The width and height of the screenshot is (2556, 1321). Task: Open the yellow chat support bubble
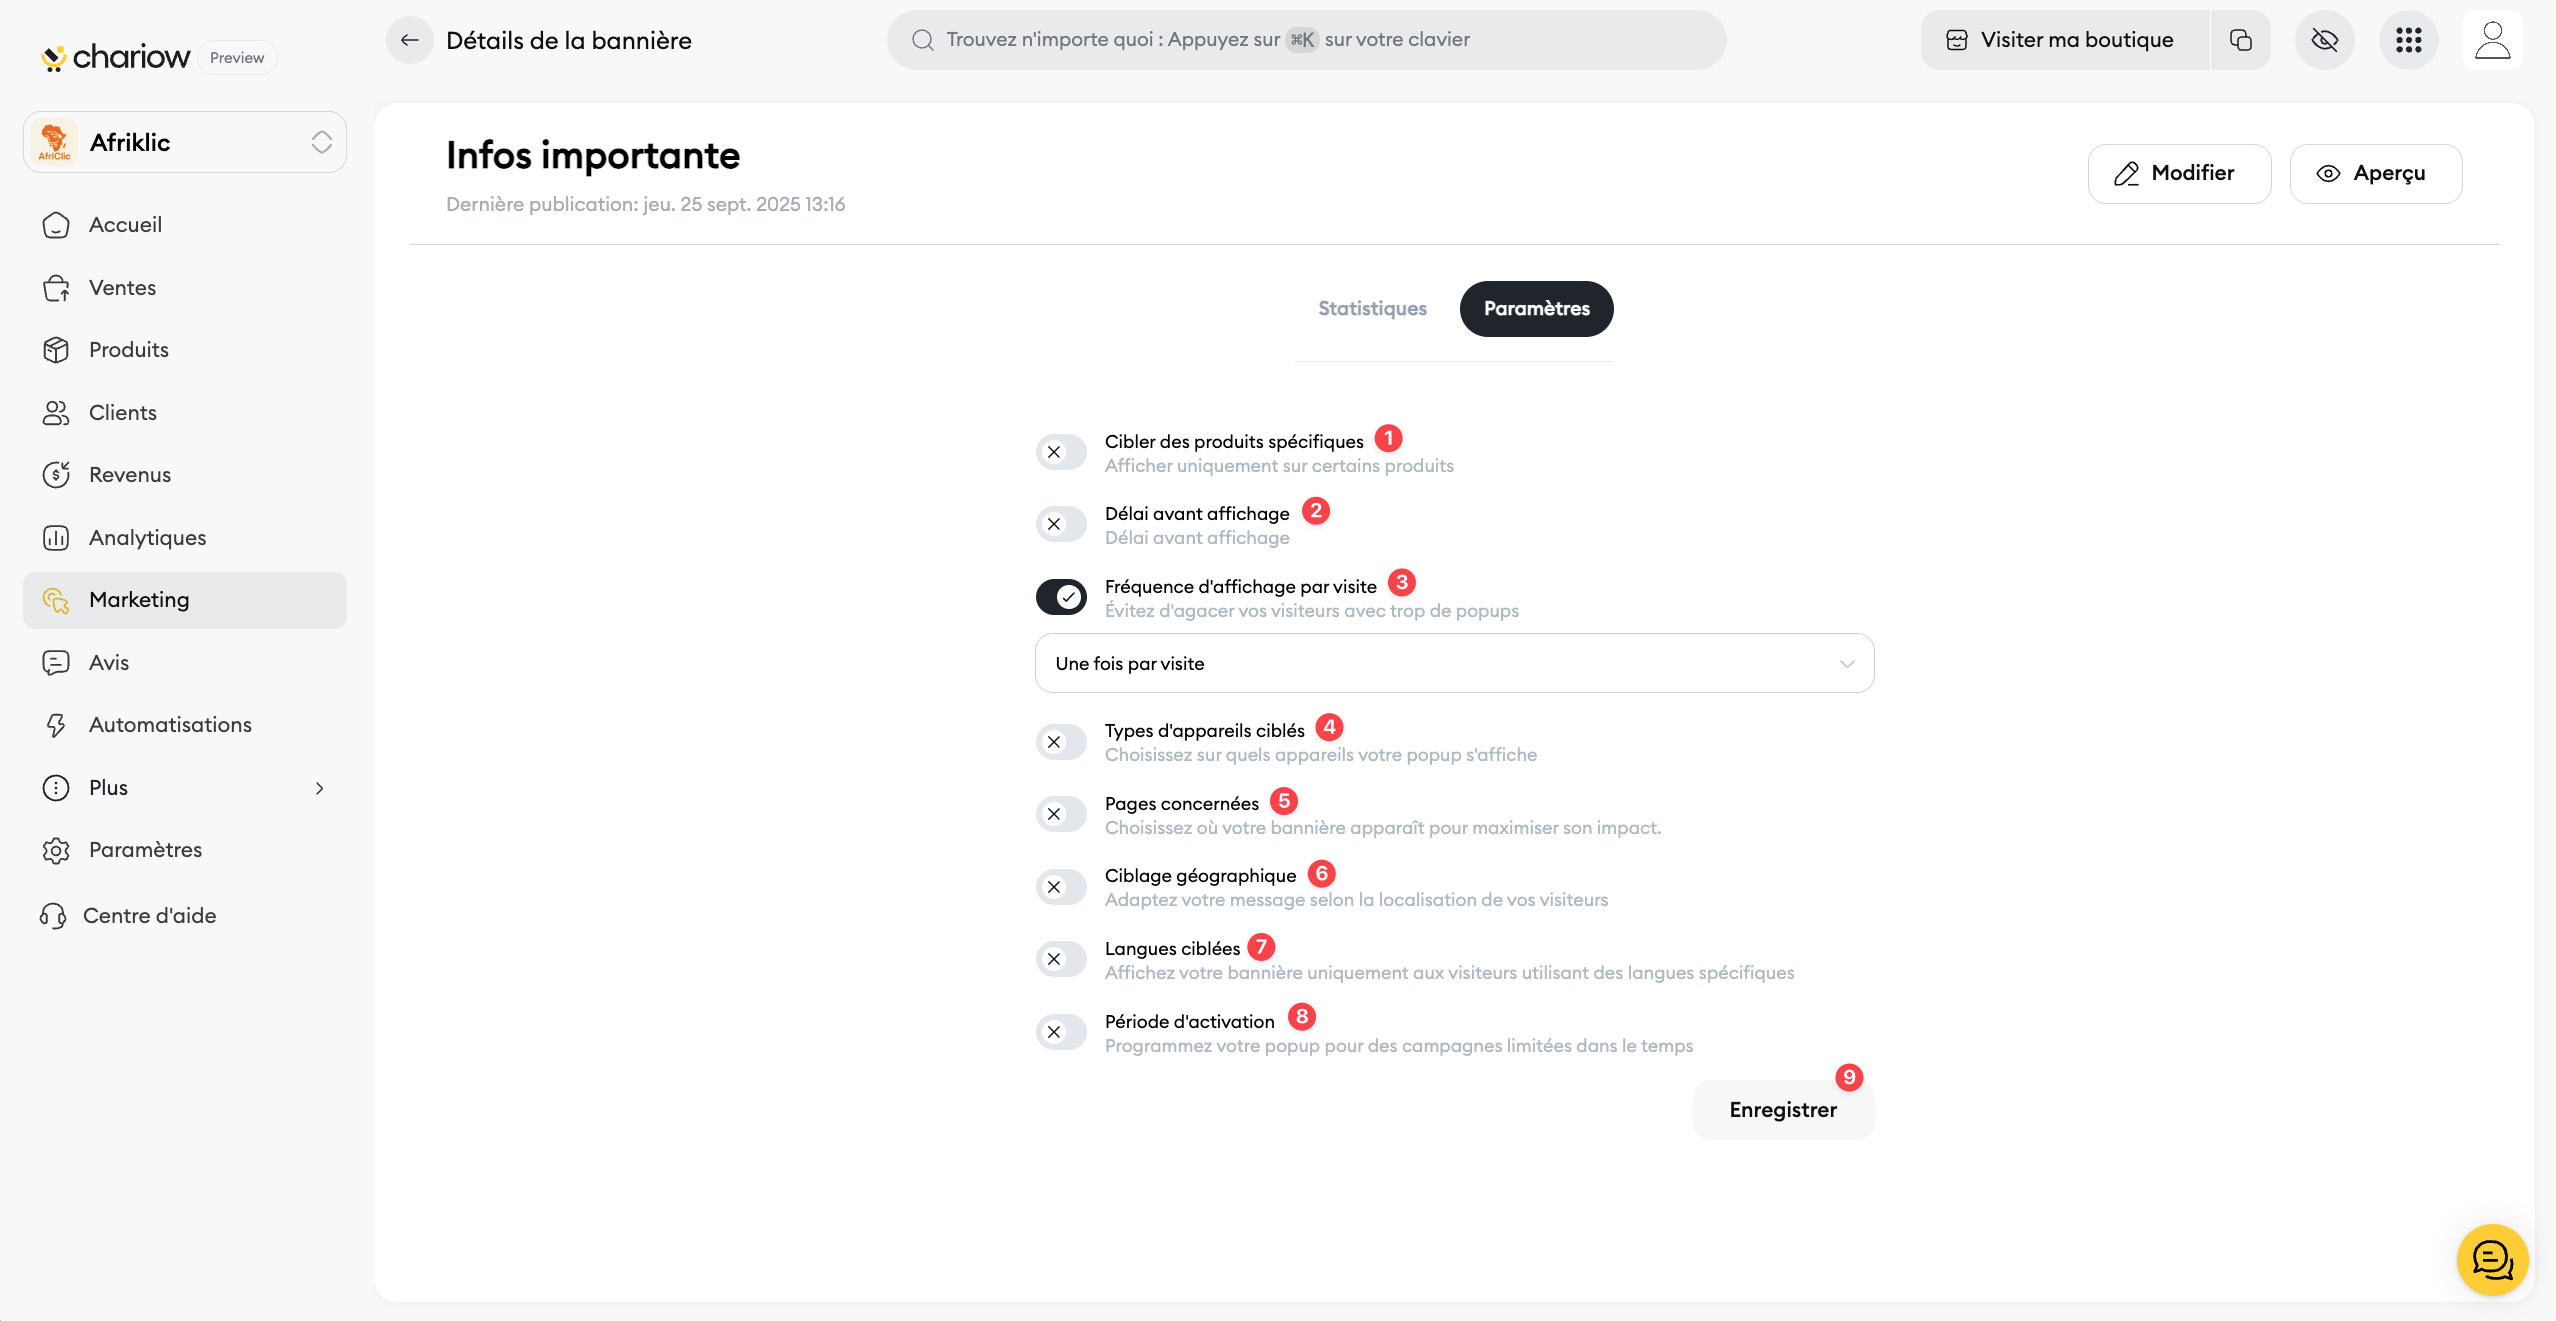[x=2492, y=1260]
